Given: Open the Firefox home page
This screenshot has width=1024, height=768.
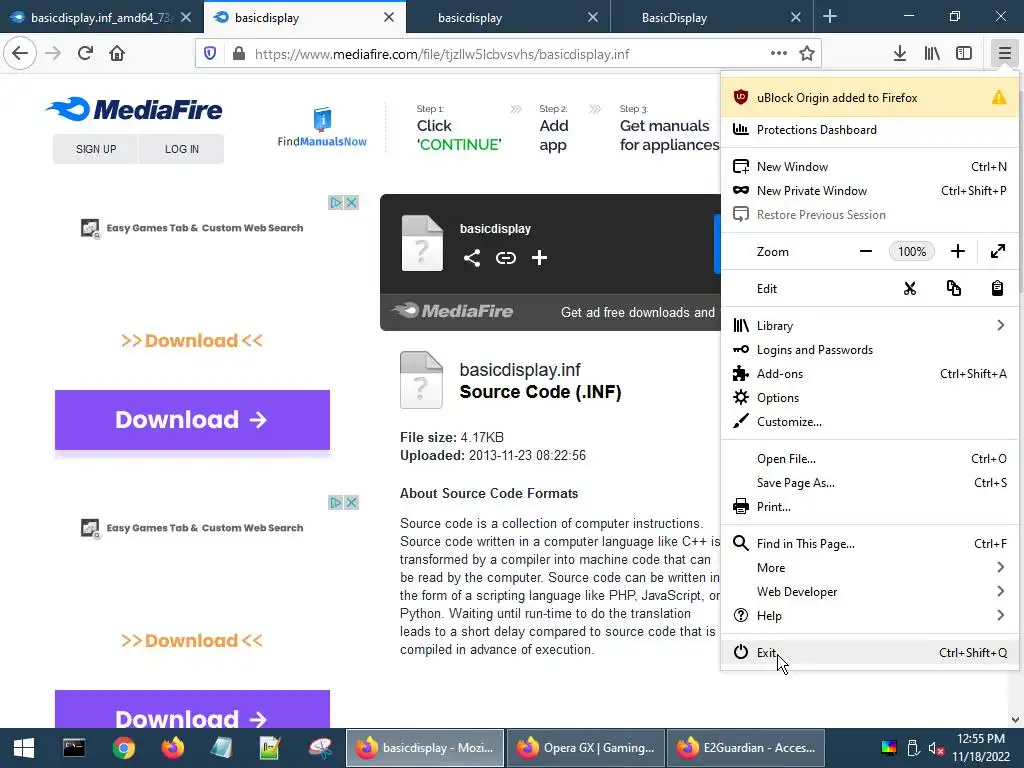Looking at the screenshot, I should [x=117, y=53].
